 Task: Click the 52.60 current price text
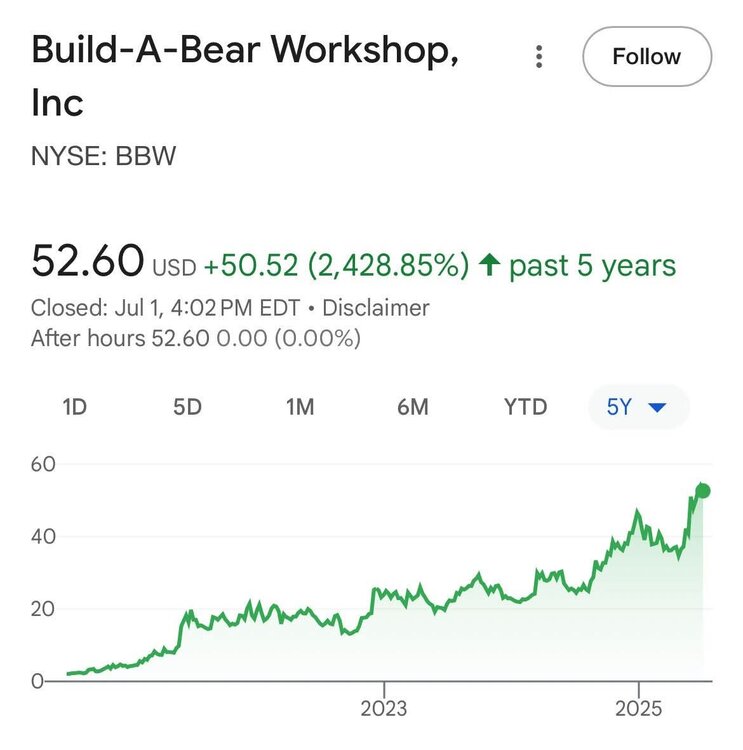click(88, 263)
